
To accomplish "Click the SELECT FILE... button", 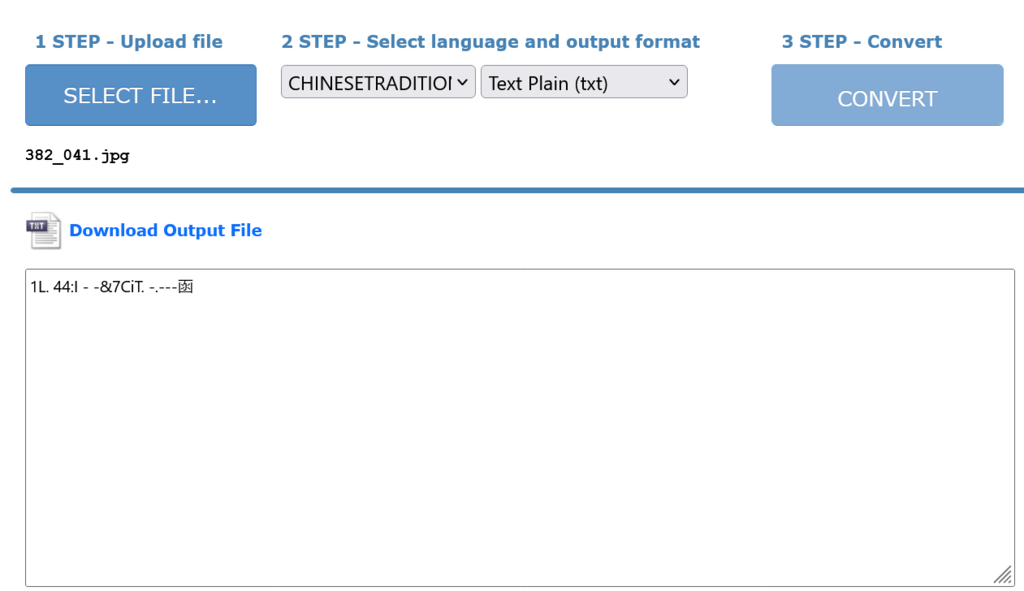I will click(140, 95).
